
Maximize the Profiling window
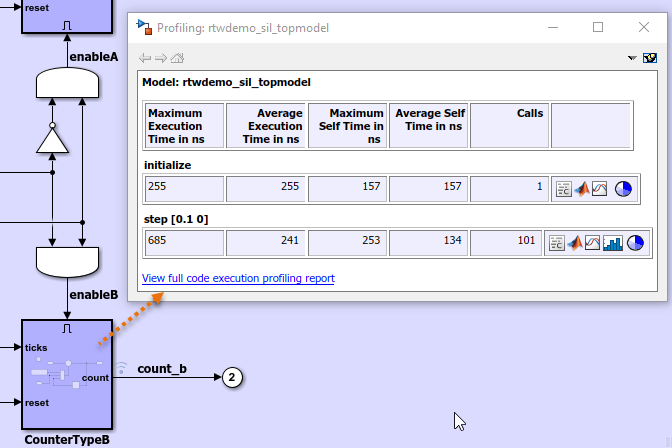tap(598, 27)
